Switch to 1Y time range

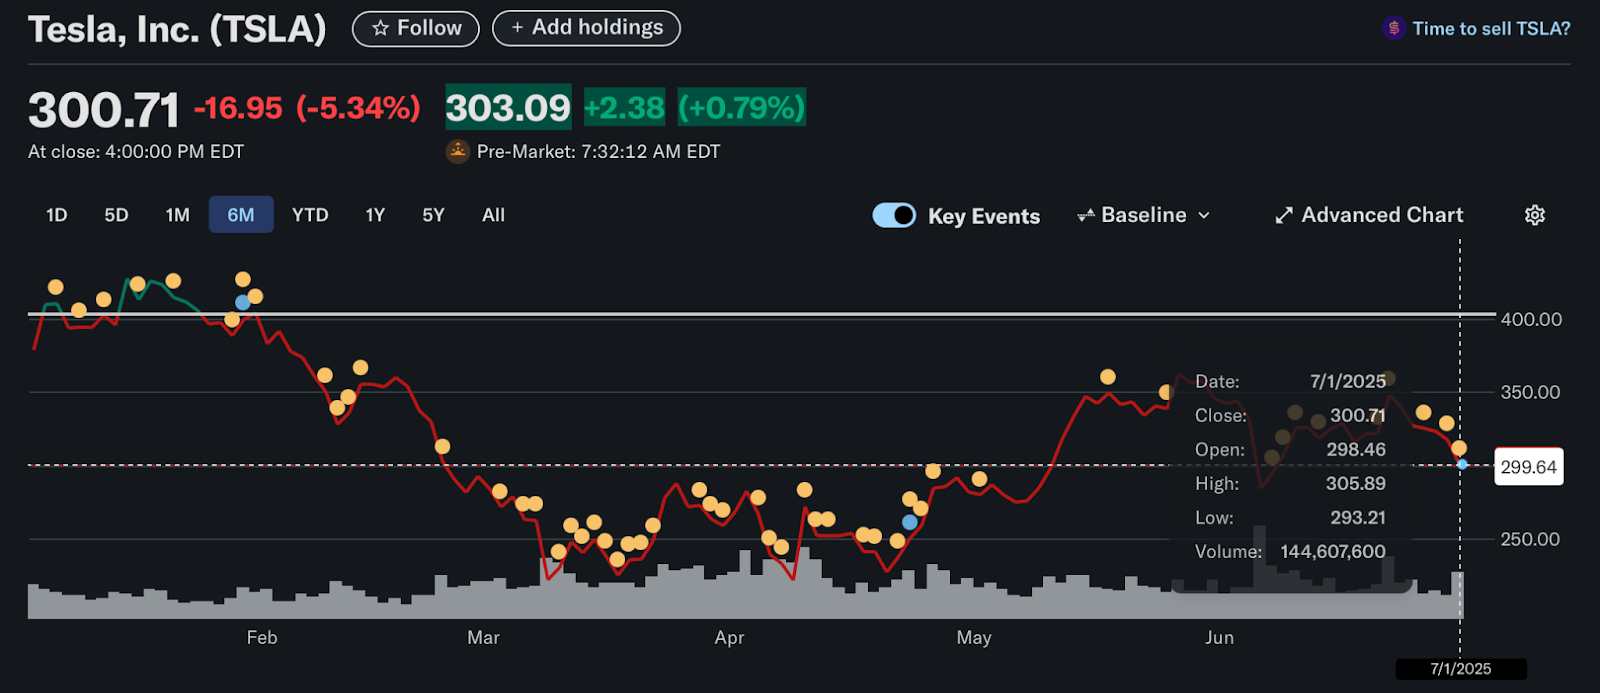(375, 215)
